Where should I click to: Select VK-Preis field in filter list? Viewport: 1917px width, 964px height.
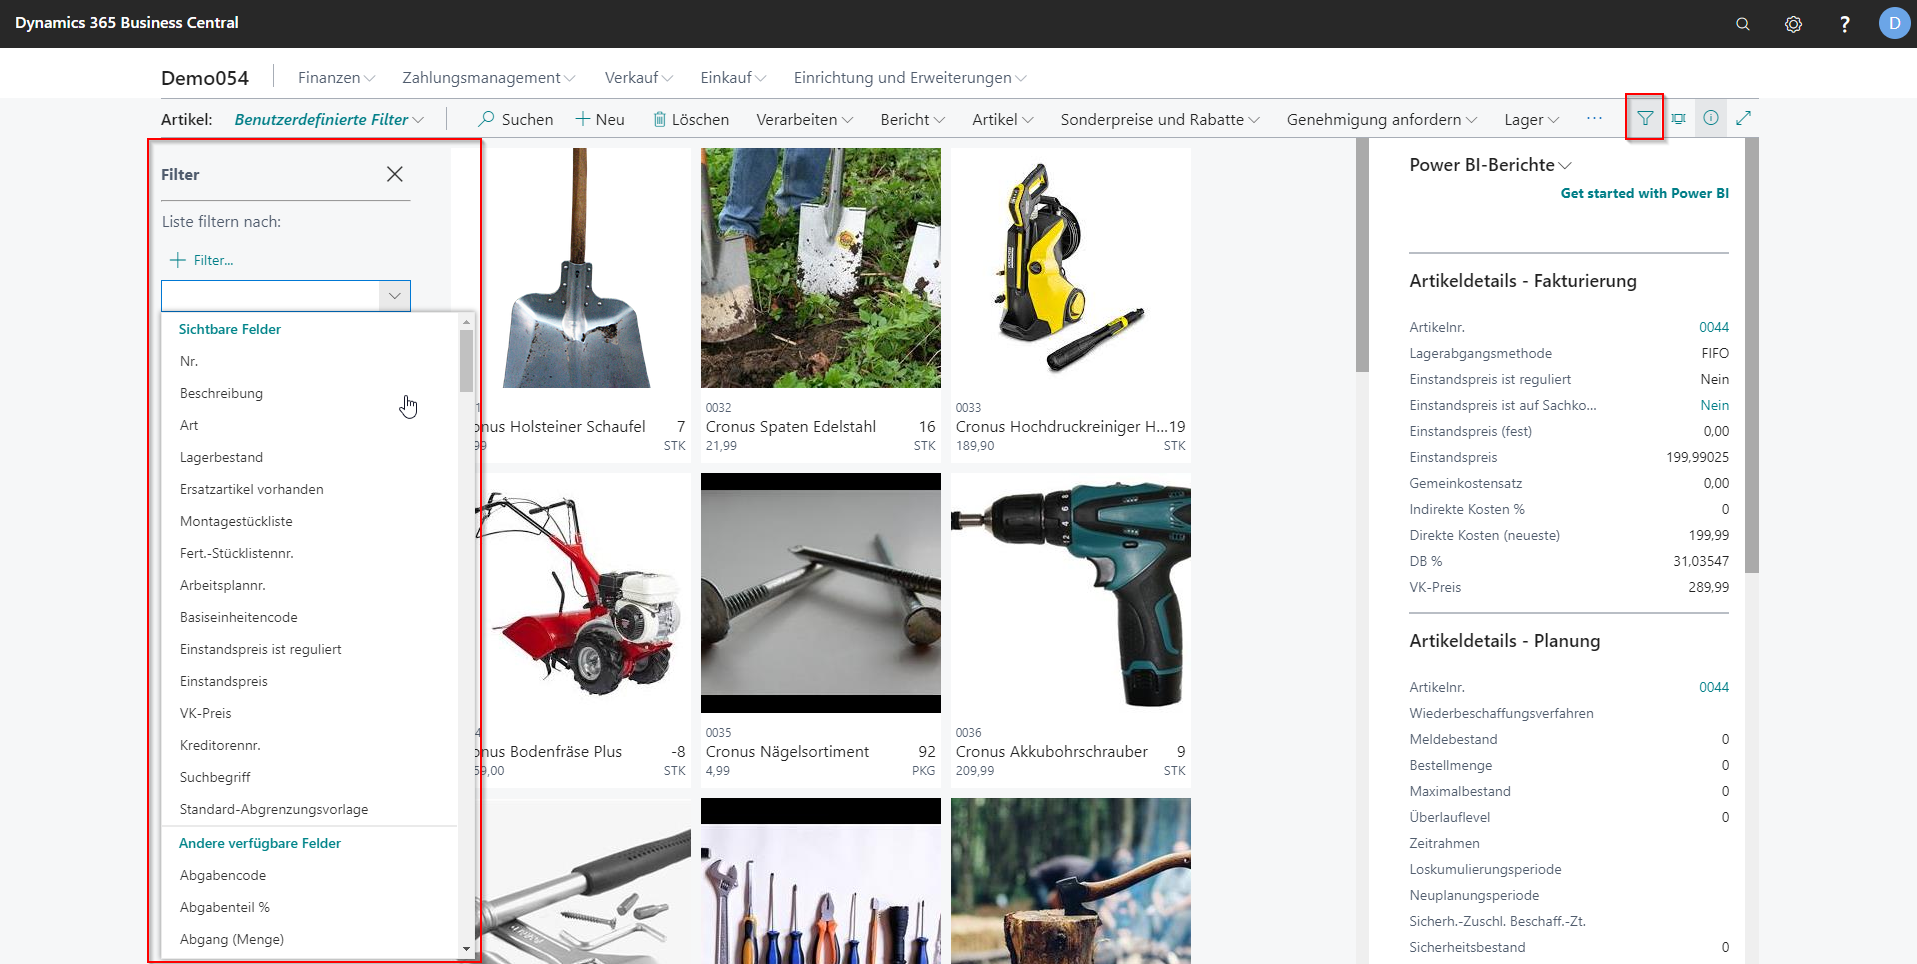311,713
